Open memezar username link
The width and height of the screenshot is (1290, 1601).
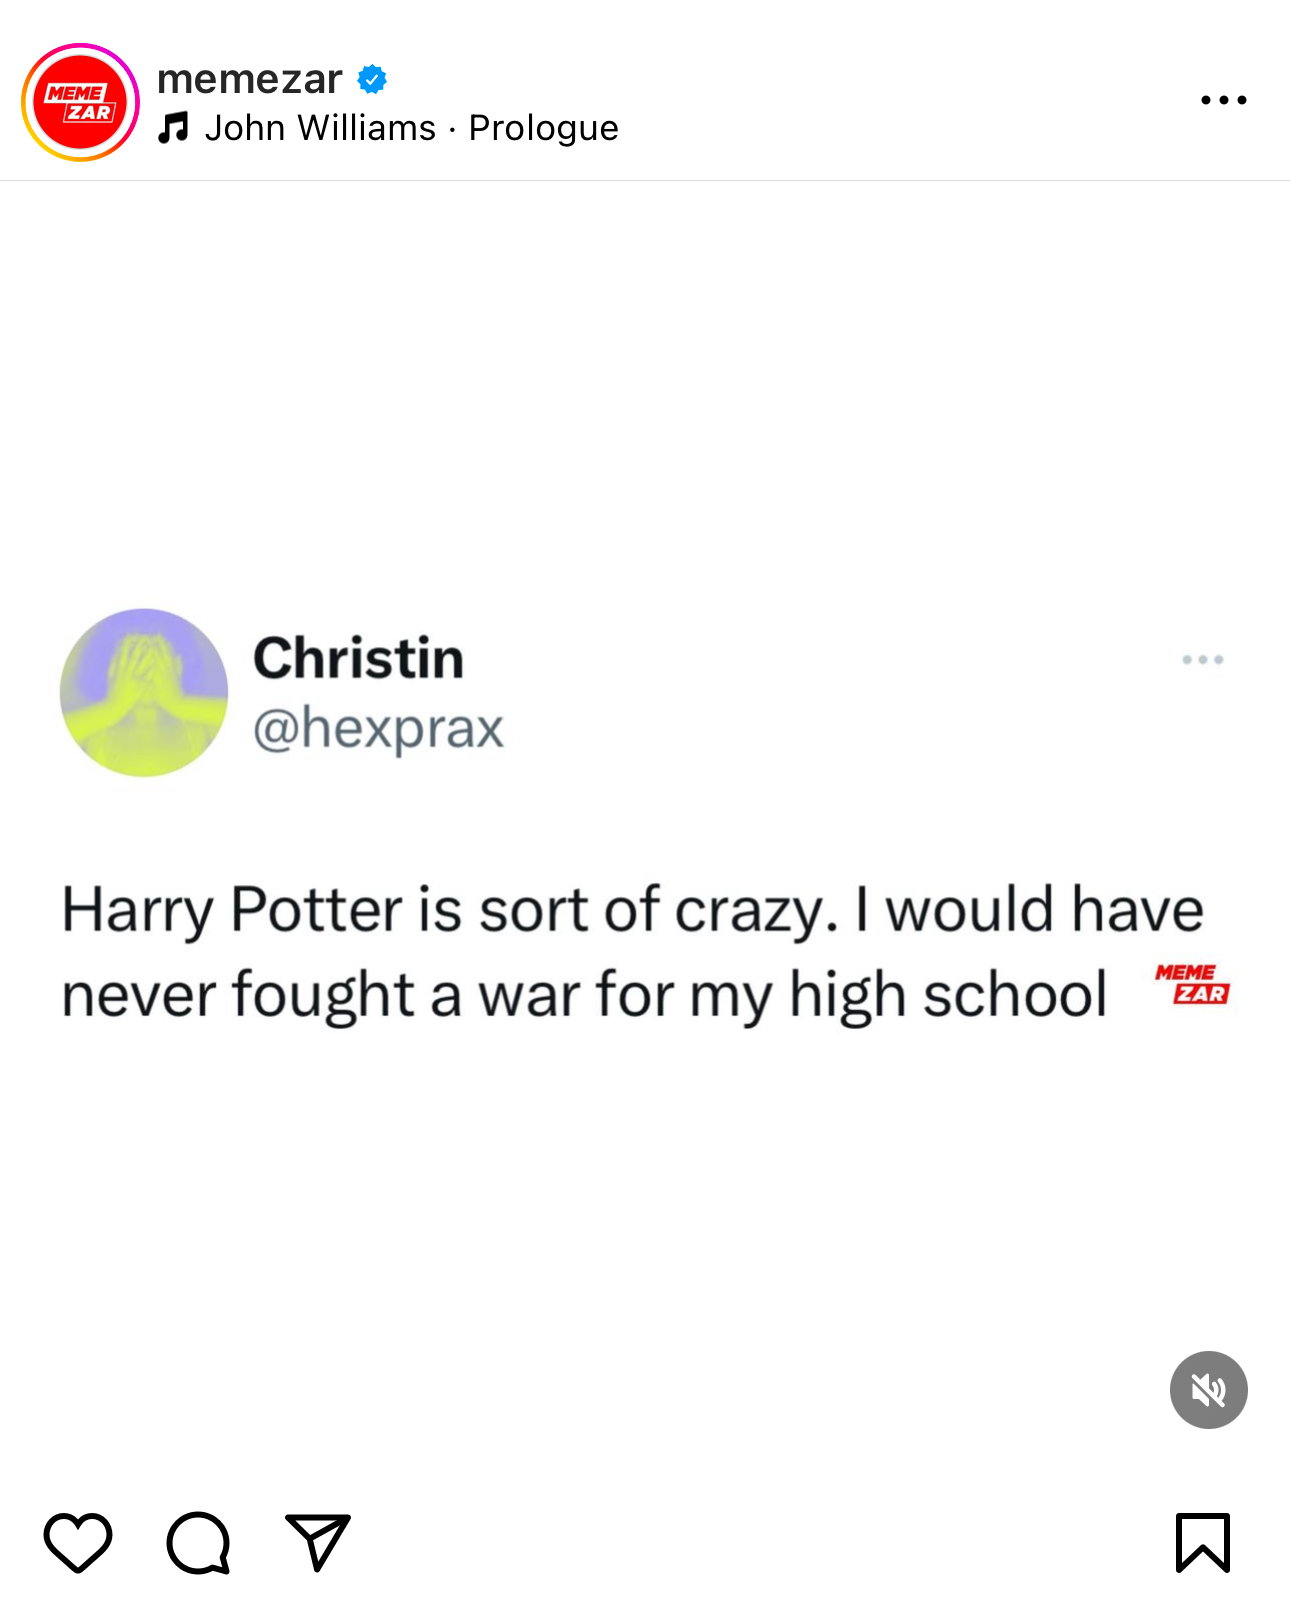250,79
